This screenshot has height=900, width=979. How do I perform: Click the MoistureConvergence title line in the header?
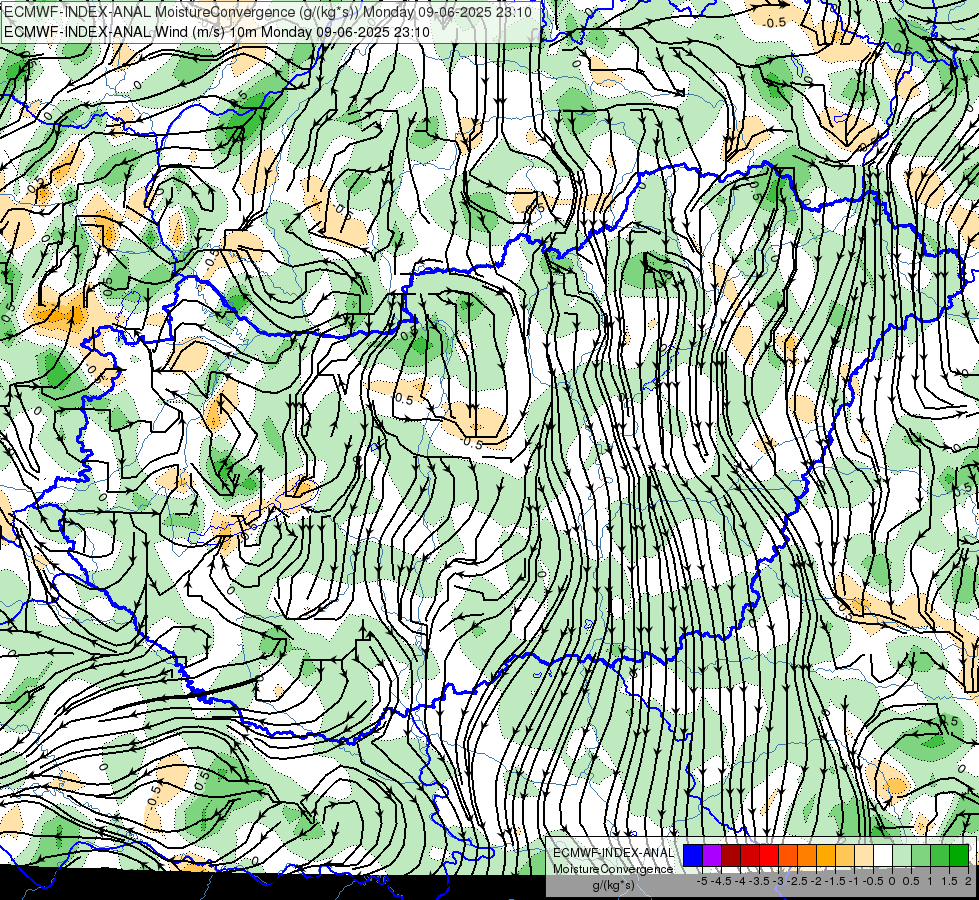point(268,12)
